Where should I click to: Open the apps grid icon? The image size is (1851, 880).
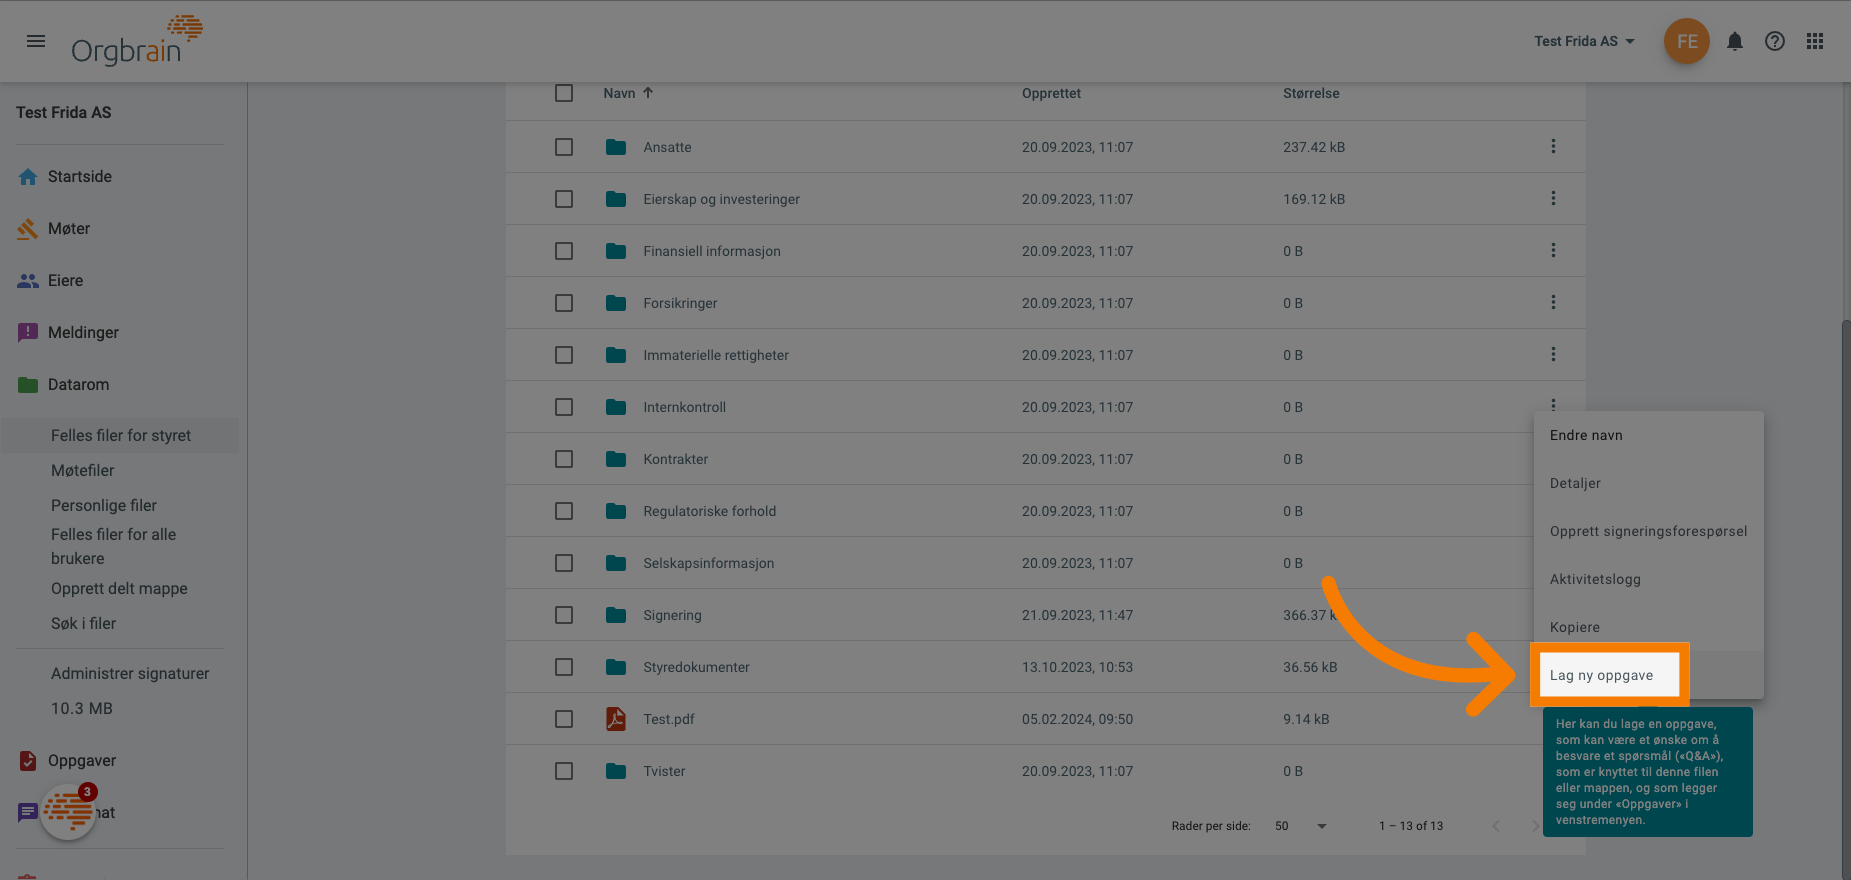[1815, 41]
